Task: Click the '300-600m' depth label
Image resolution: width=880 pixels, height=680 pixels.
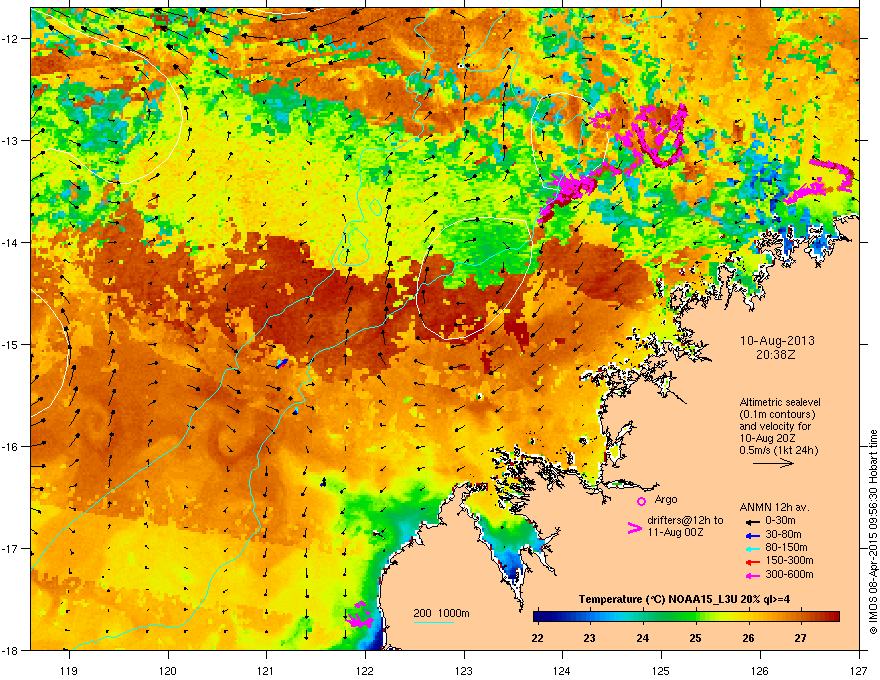Action: click(x=789, y=575)
